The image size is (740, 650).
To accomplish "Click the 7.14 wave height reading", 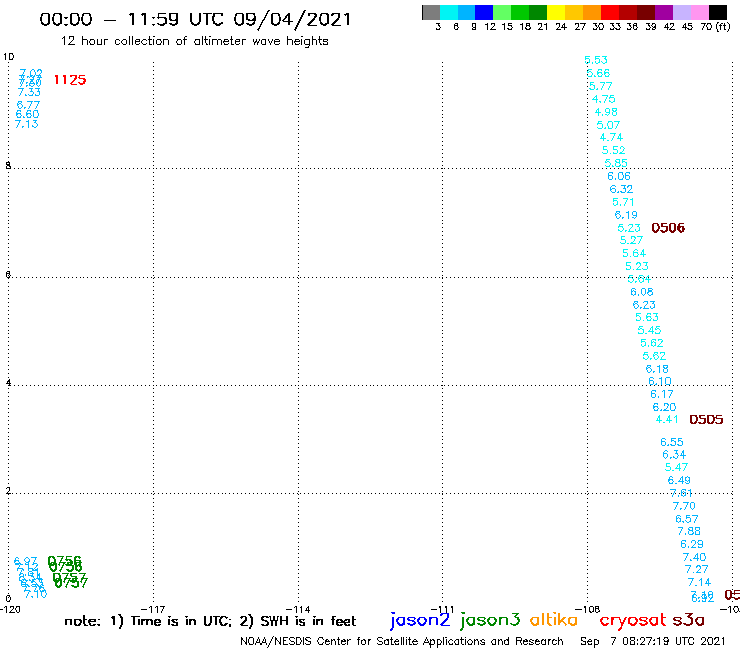I will coord(699,582).
